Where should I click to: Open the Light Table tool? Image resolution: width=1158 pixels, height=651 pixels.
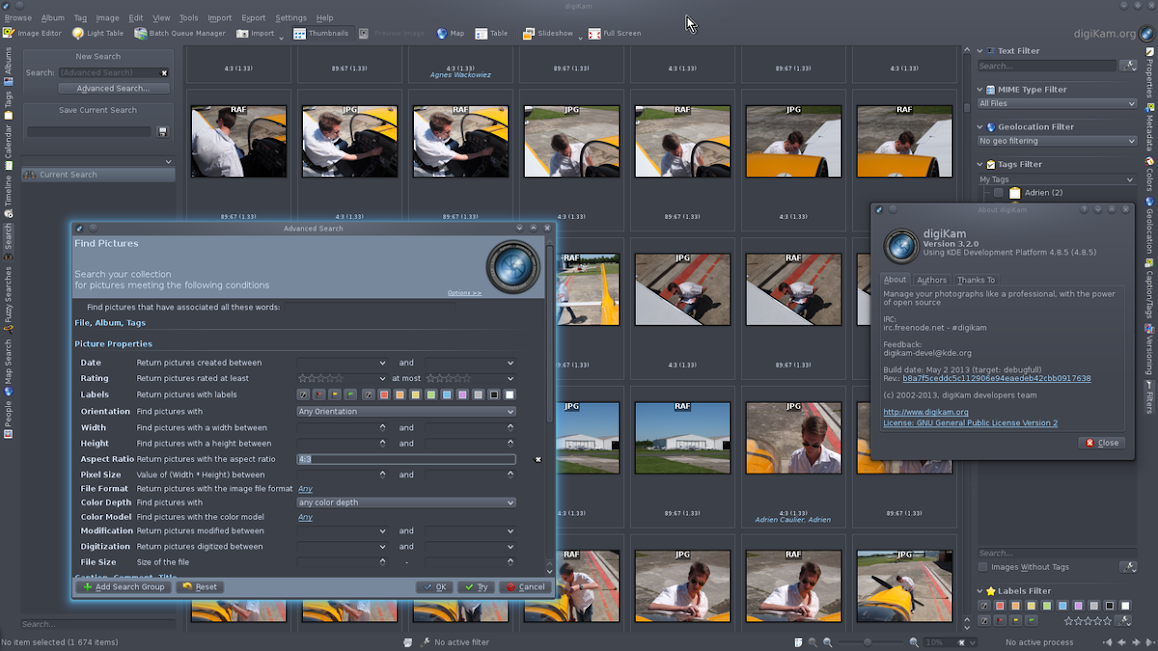pyautogui.click(x=98, y=33)
